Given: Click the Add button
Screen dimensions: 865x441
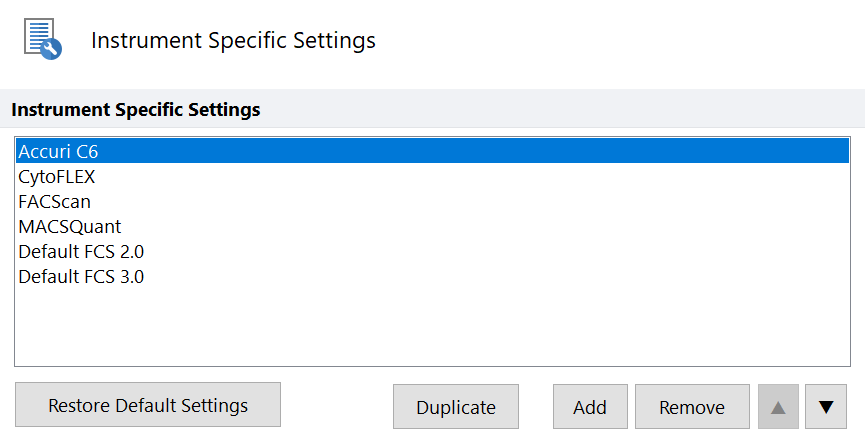Looking at the screenshot, I should point(590,407).
